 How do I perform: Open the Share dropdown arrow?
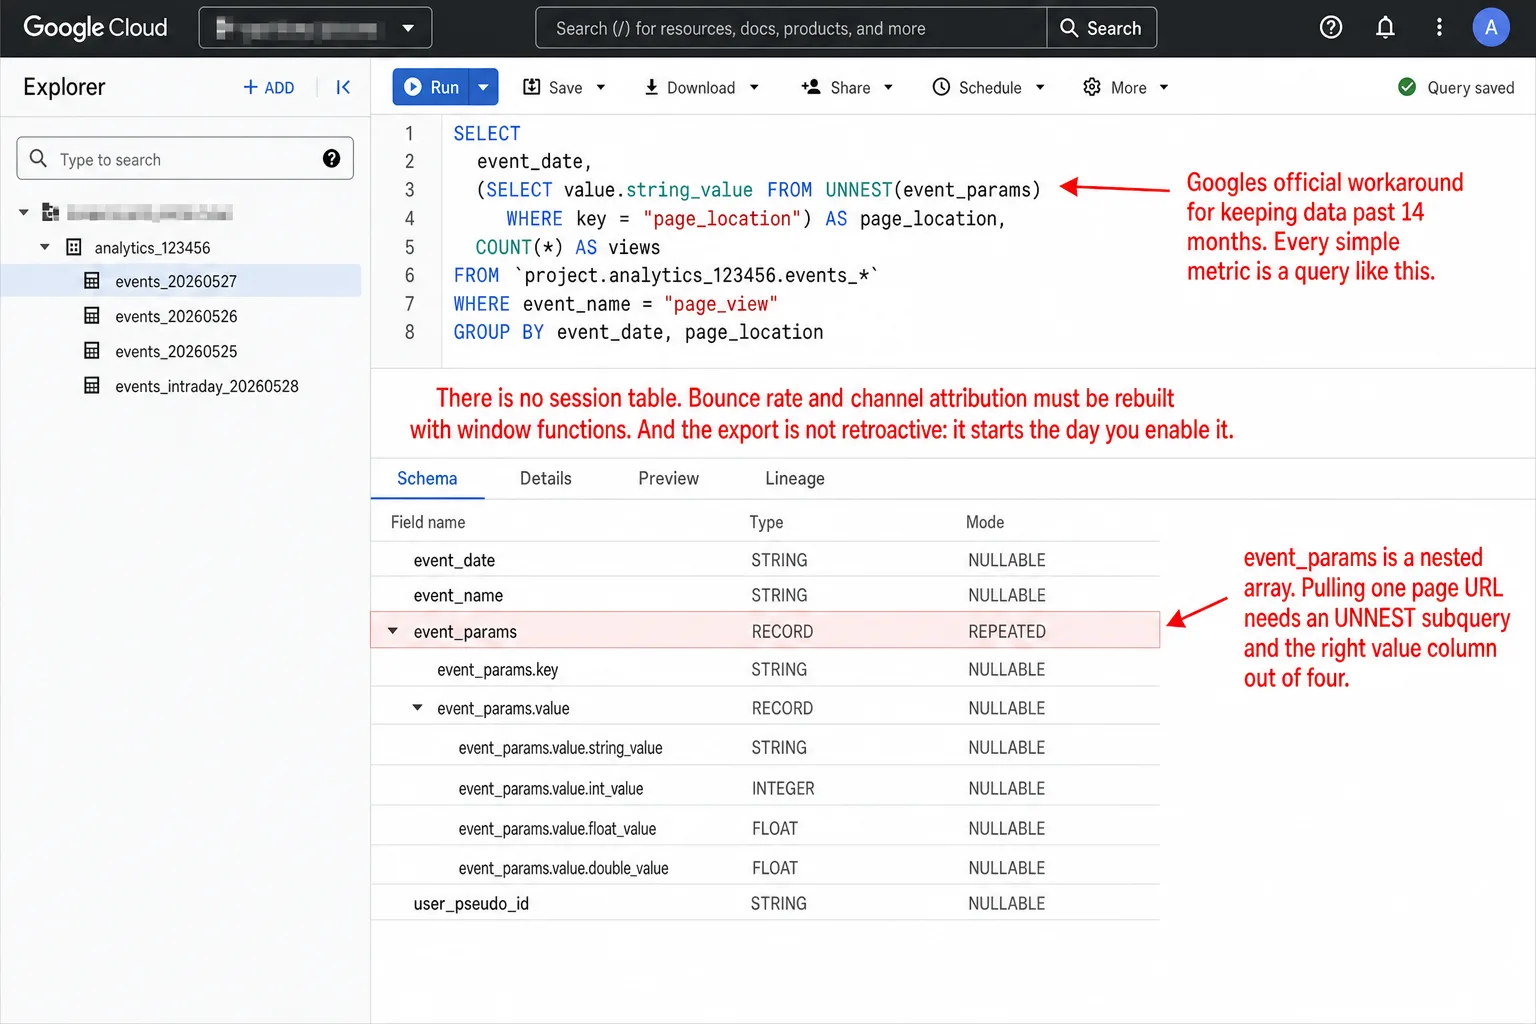[888, 88]
